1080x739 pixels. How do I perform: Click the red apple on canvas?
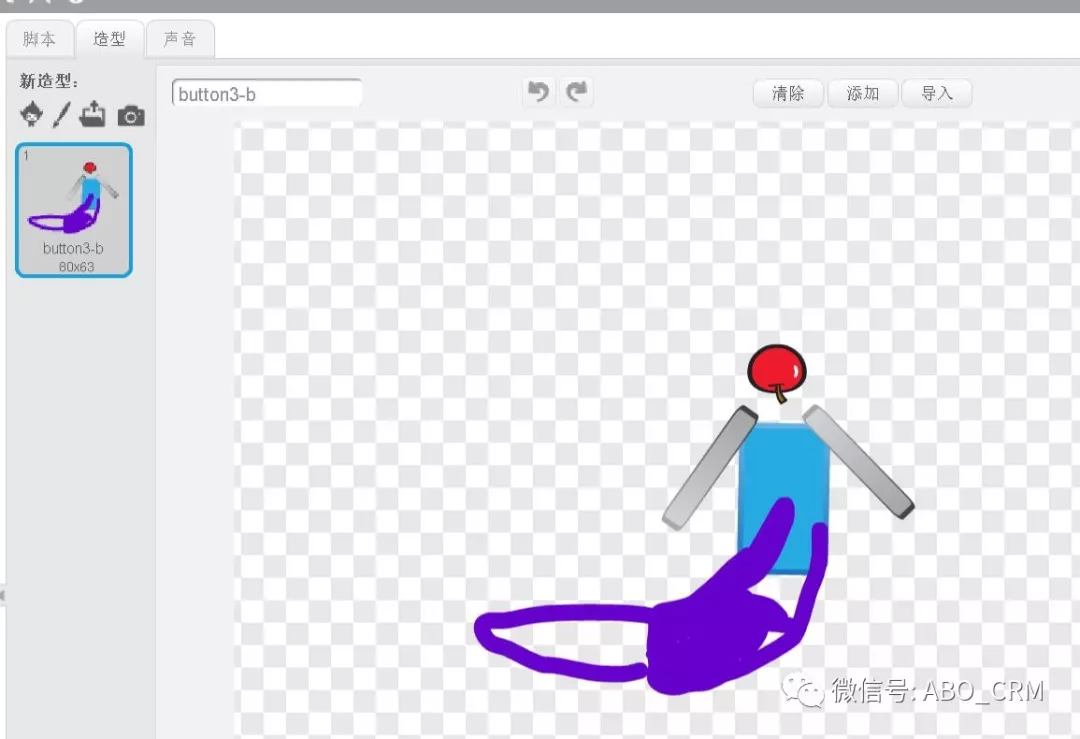(x=777, y=373)
